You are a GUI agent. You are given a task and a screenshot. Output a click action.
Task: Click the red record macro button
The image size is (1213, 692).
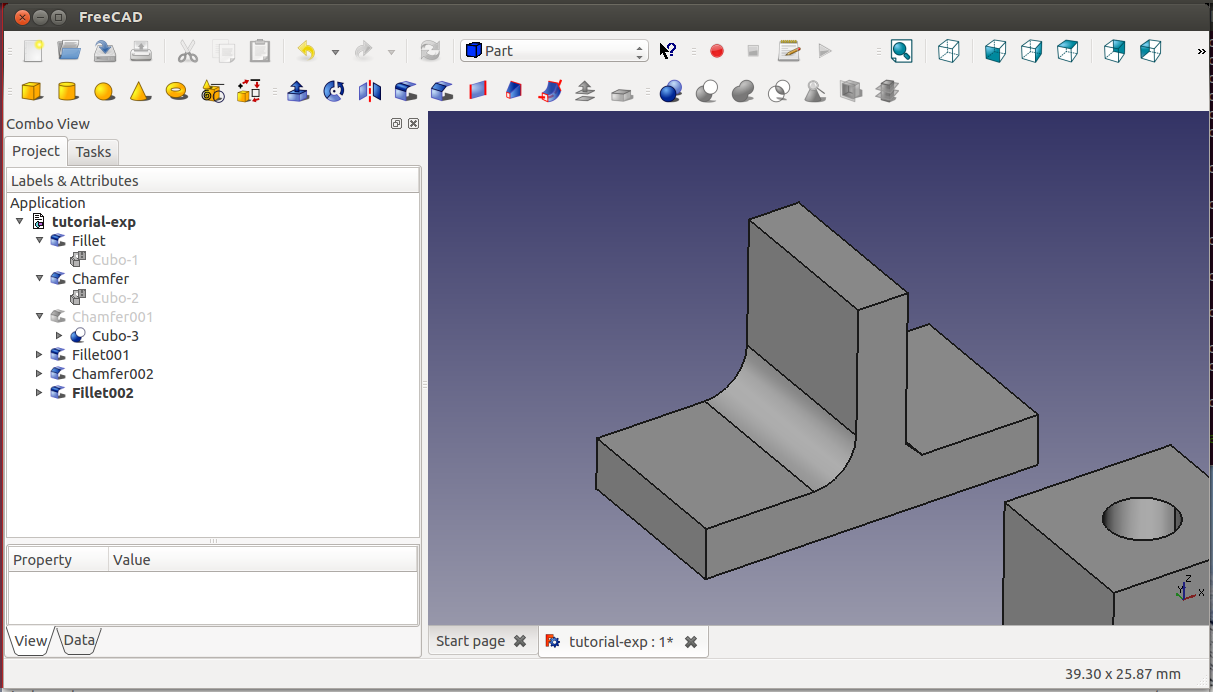point(716,51)
